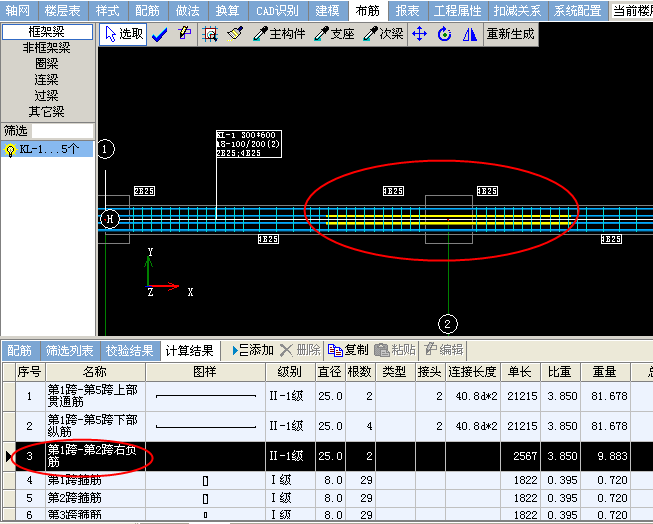
Task: Click the stirrup shape icon in row 4
Action: click(x=205, y=481)
